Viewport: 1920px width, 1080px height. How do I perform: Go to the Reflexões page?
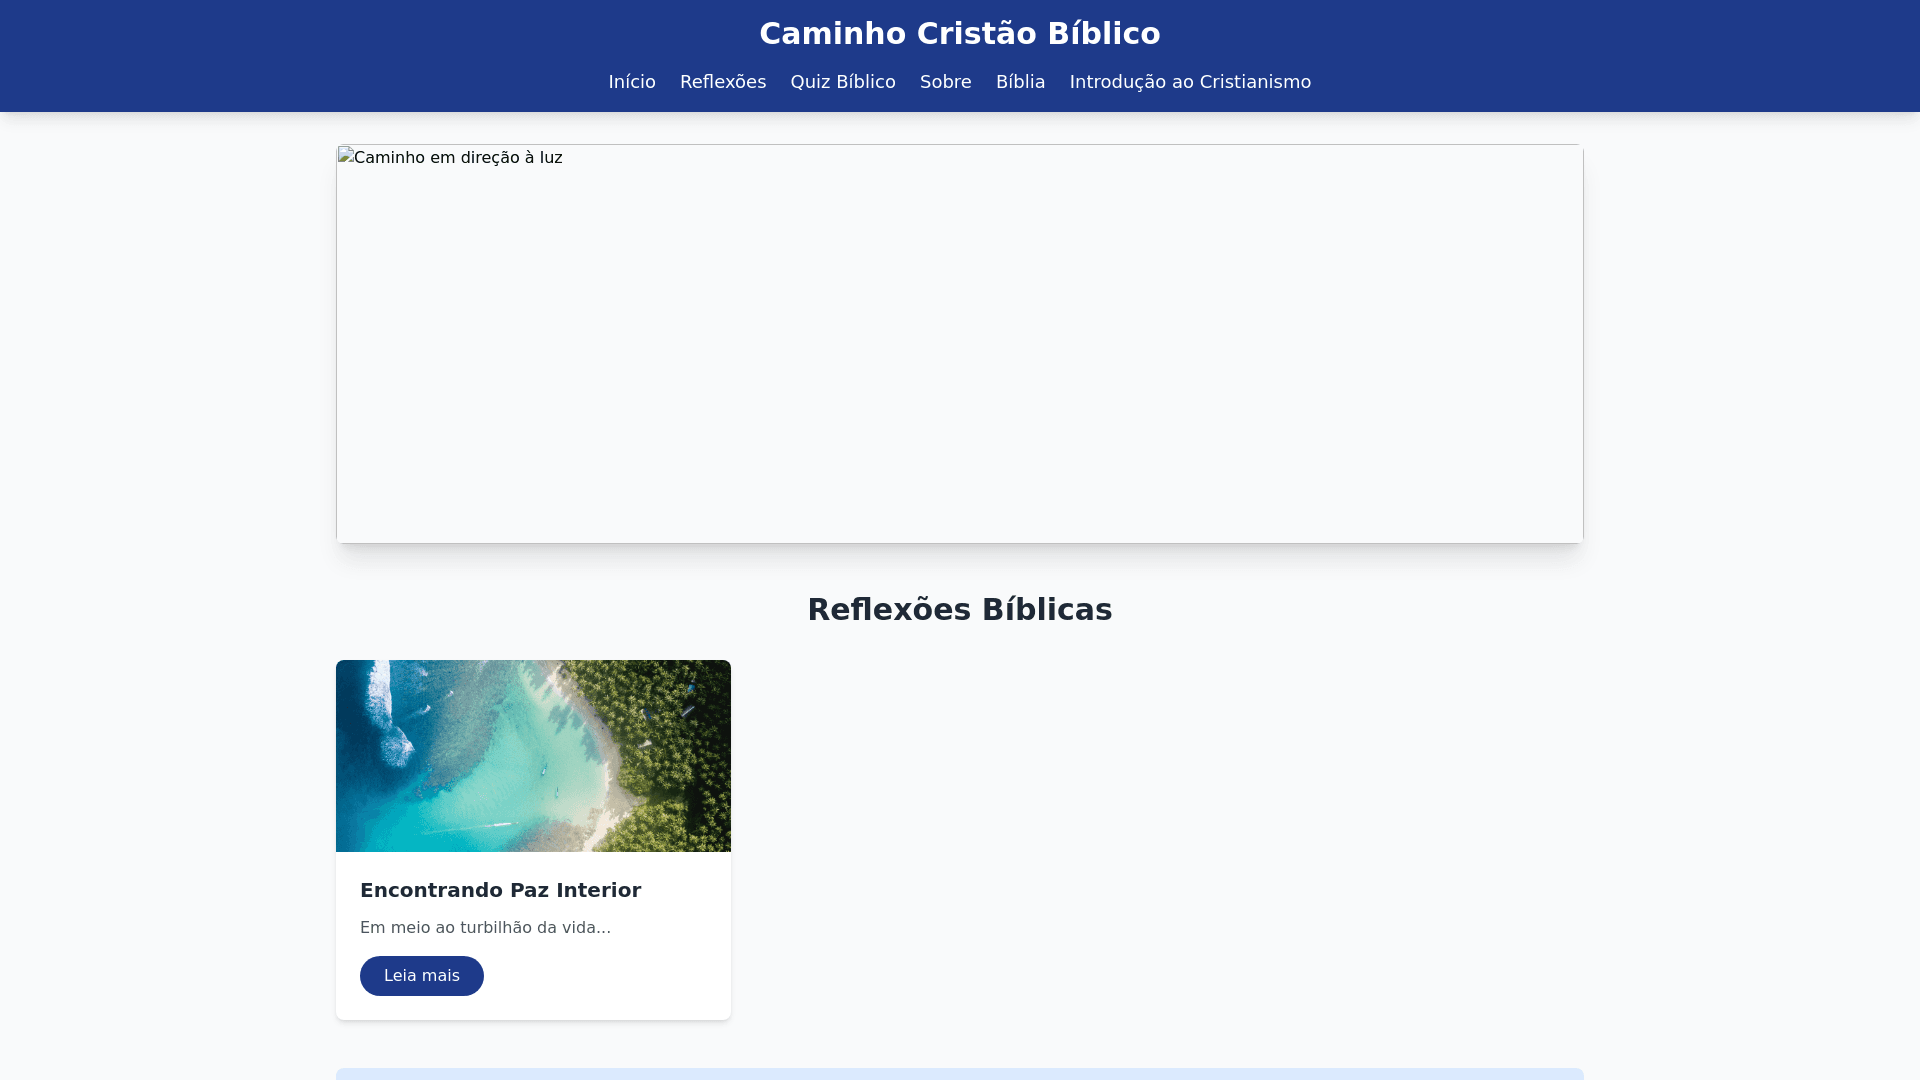click(723, 82)
